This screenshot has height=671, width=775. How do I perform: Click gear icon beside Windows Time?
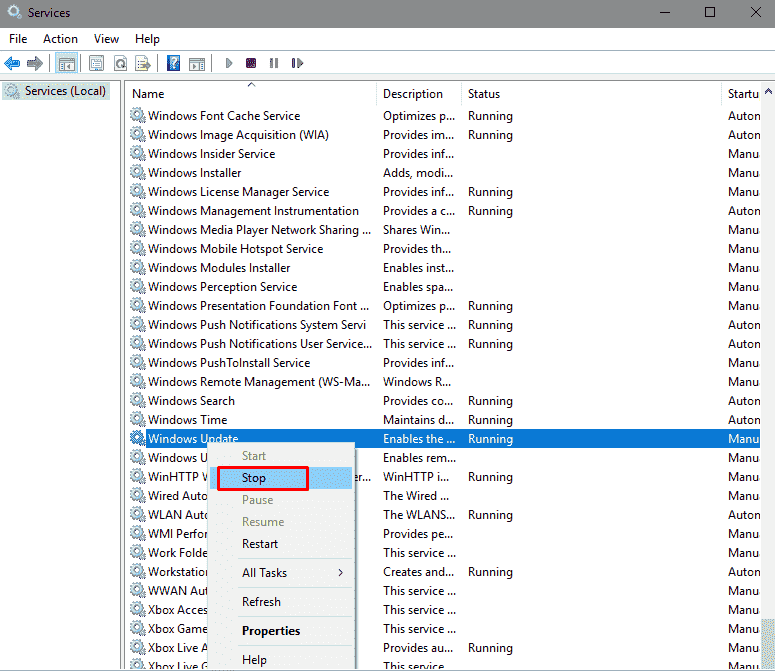[x=137, y=419]
